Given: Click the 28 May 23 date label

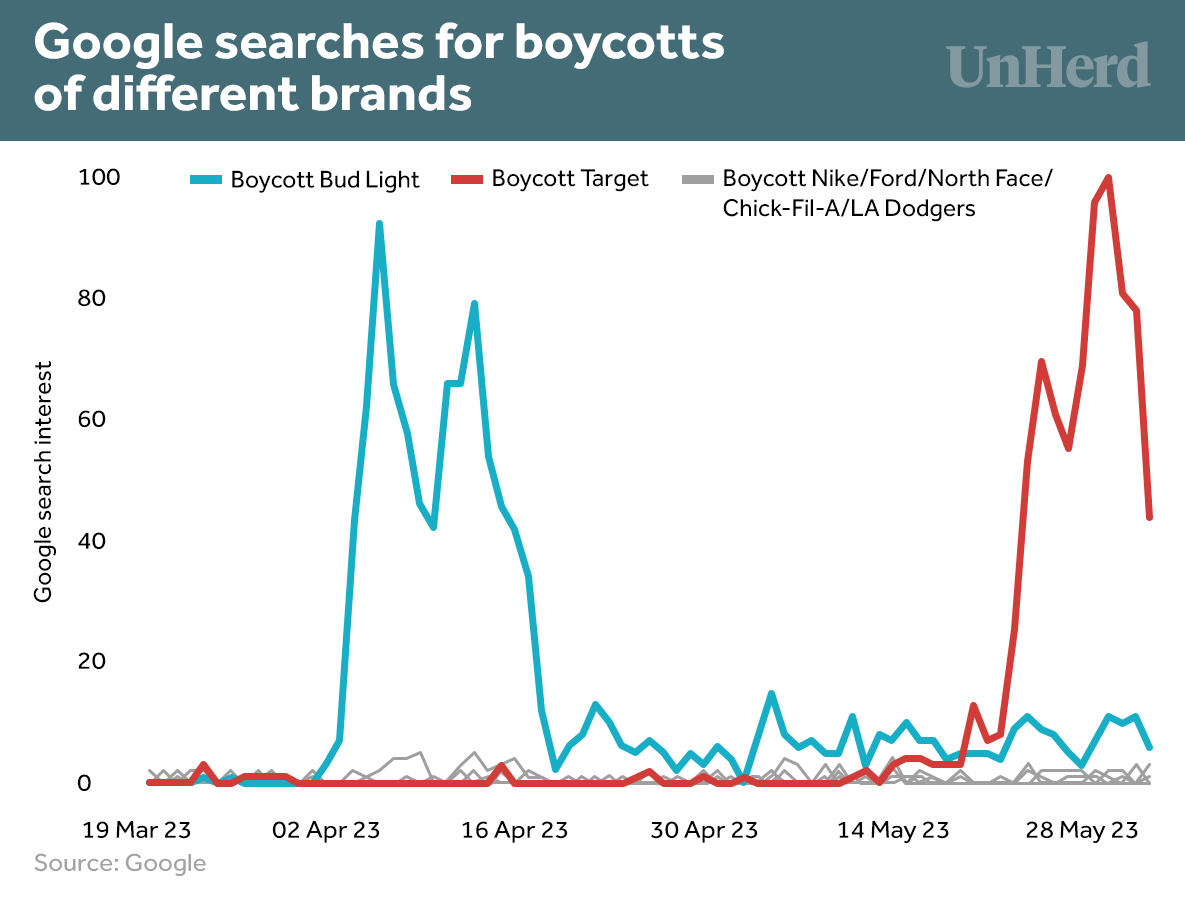Looking at the screenshot, I should [1085, 830].
